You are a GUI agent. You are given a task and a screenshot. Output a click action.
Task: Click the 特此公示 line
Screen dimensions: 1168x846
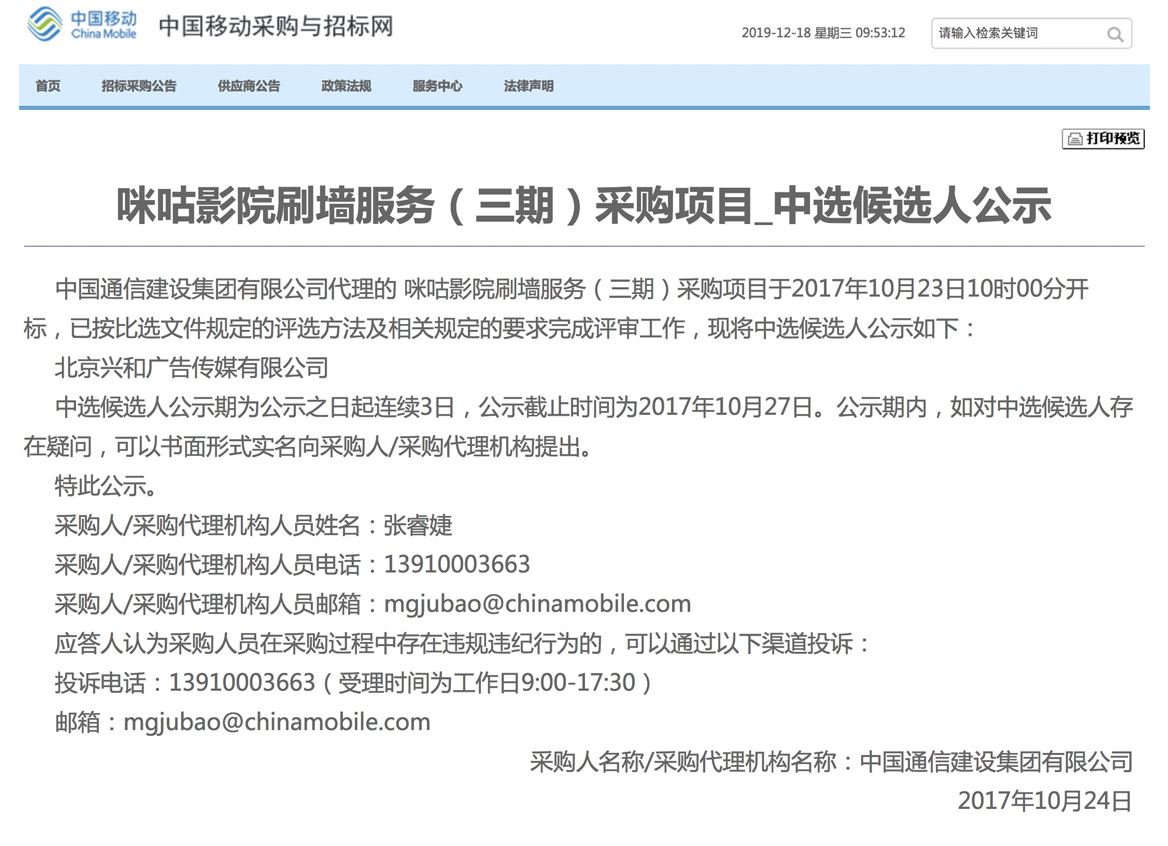click(106, 486)
